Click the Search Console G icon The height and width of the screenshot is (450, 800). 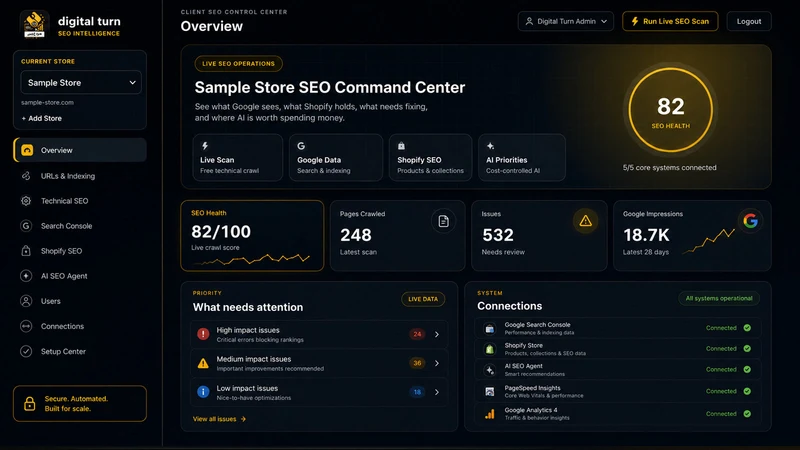coord(26,226)
